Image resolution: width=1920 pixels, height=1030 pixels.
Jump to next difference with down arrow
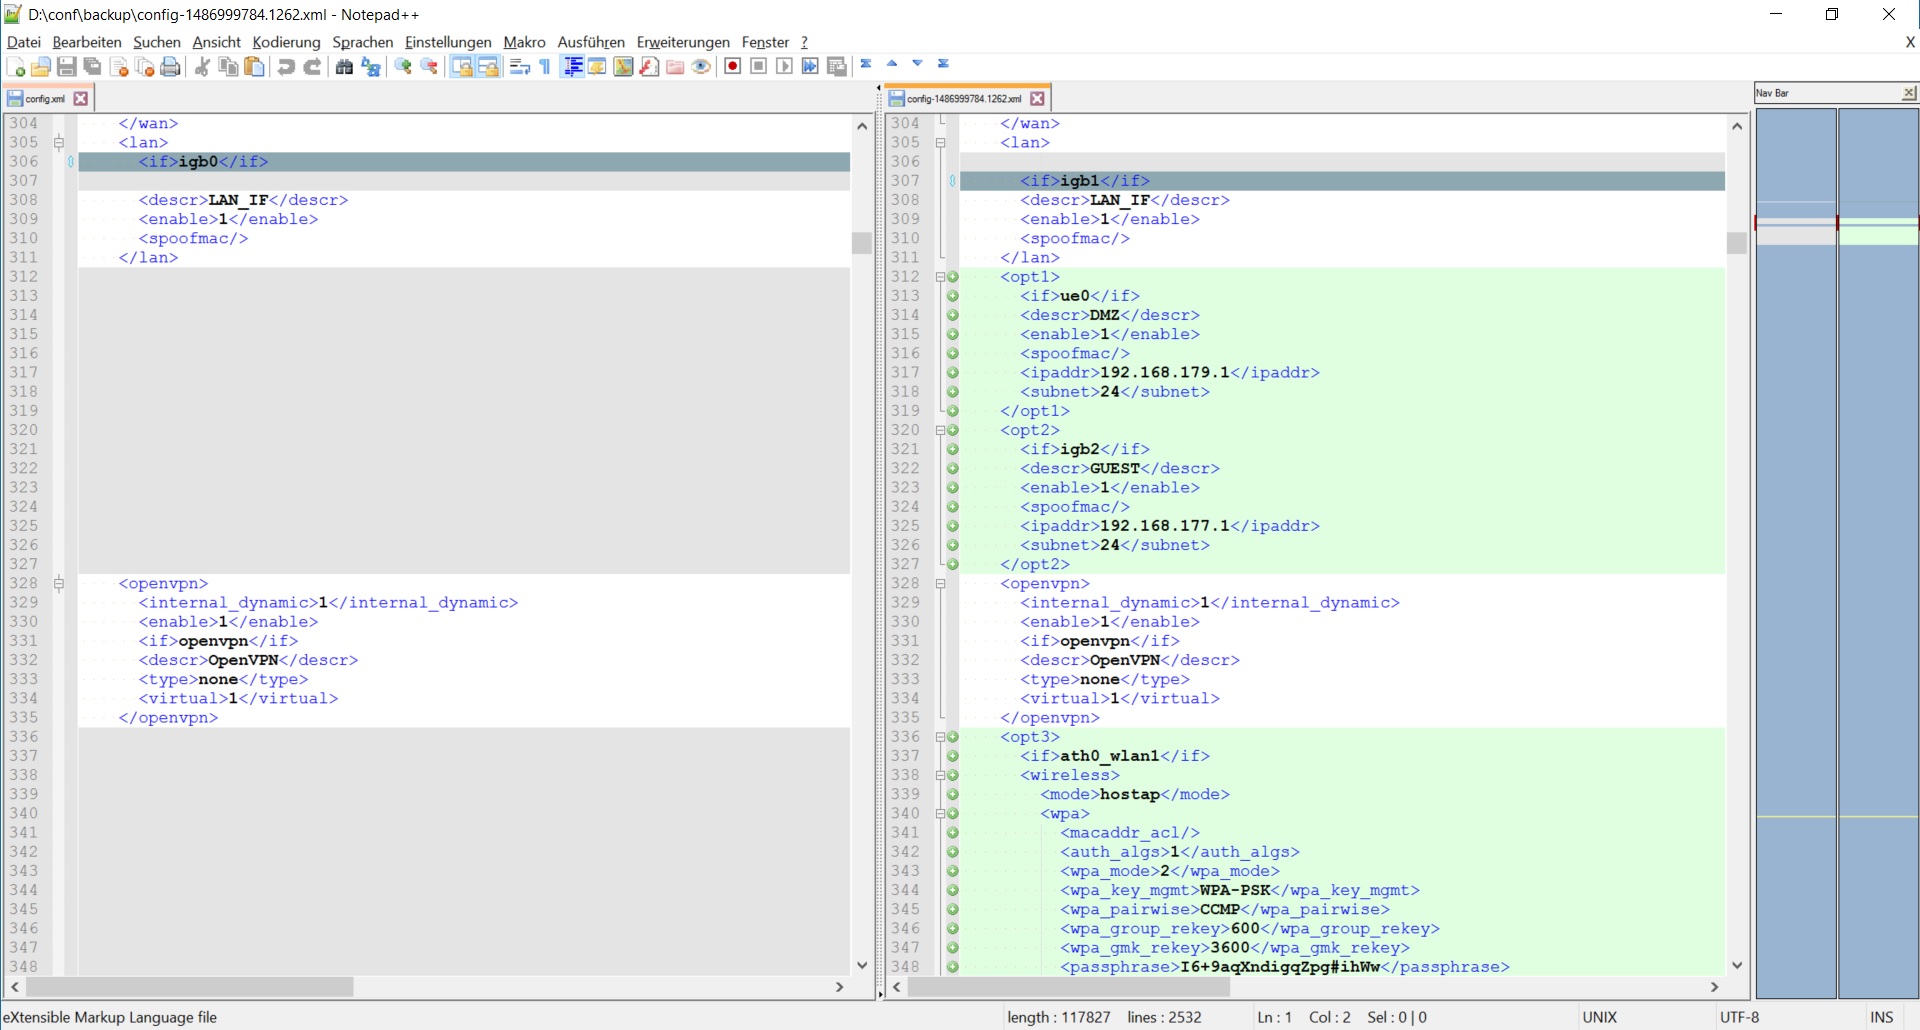coord(917,64)
